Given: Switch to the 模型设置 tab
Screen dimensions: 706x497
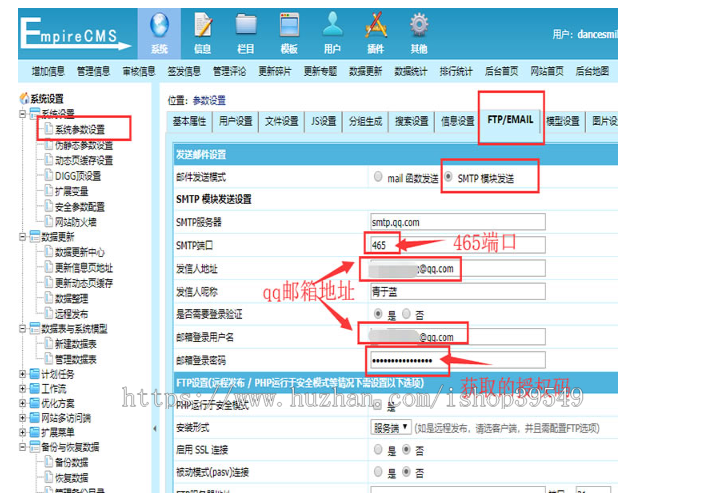Looking at the screenshot, I should 563,122.
